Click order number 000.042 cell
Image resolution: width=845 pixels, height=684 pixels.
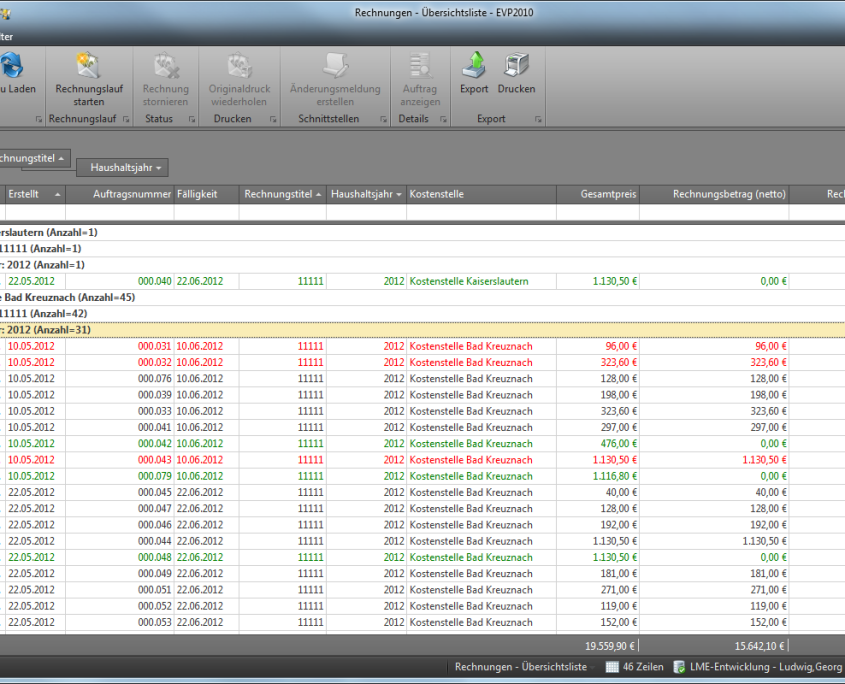[x=120, y=444]
